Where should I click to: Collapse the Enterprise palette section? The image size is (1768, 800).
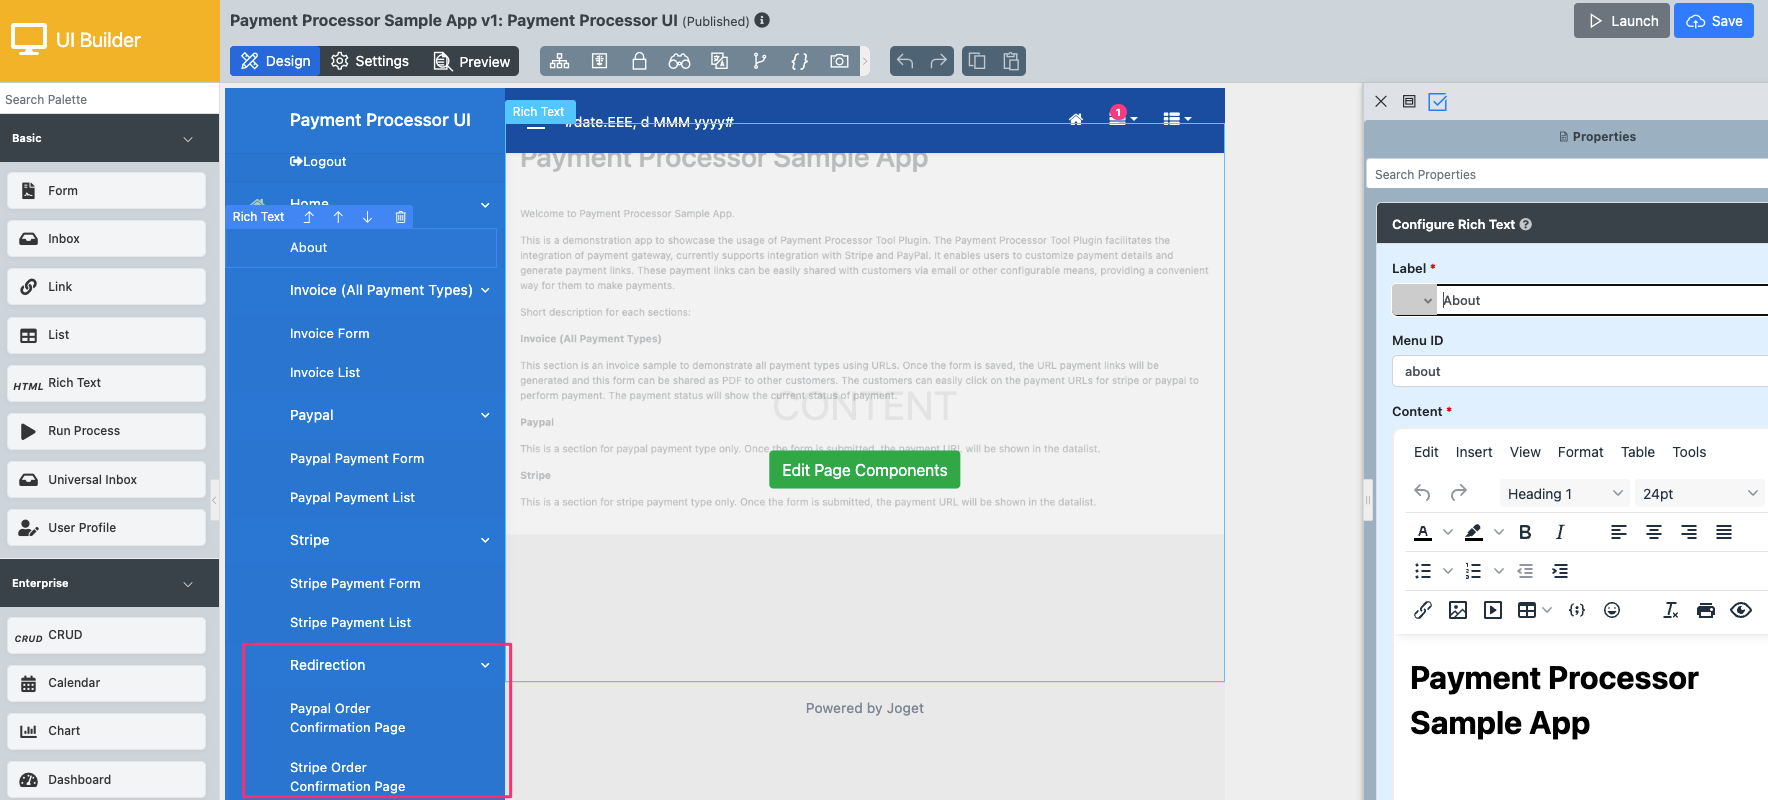click(188, 584)
